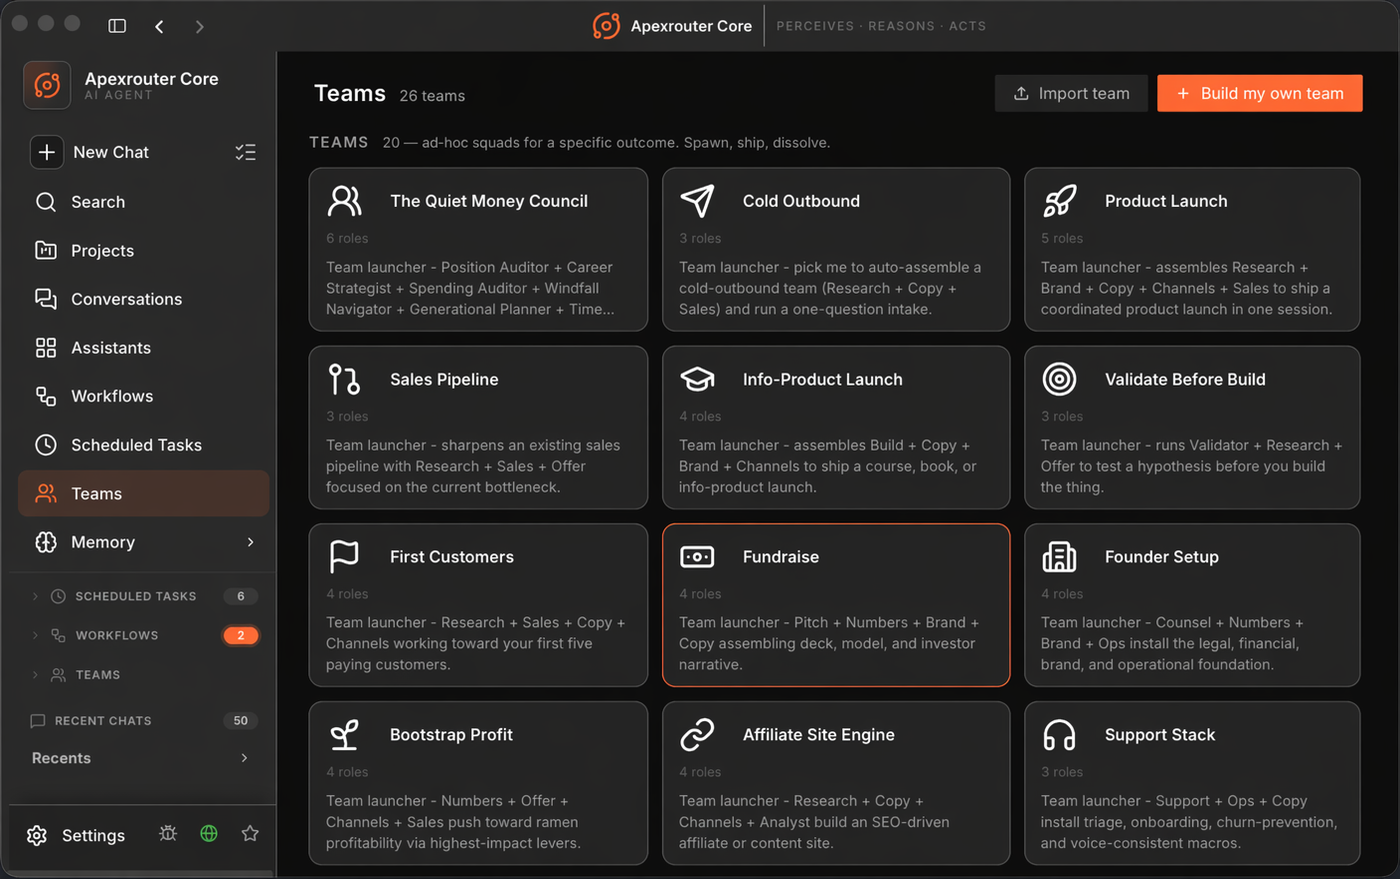Click 'PERCEIVES · REASONS · ACTS' tagline
The image size is (1400, 879).
click(881, 26)
